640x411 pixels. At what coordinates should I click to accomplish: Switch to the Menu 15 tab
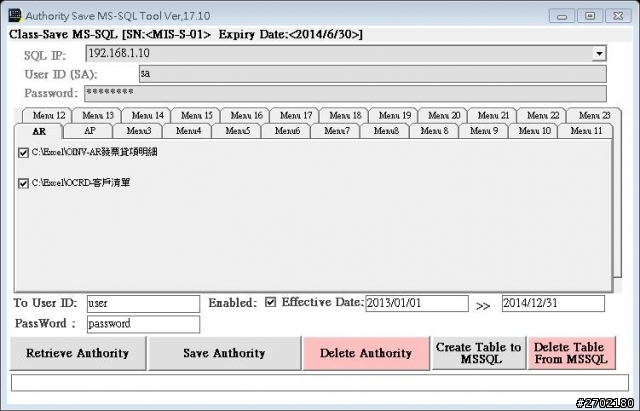tap(197, 116)
